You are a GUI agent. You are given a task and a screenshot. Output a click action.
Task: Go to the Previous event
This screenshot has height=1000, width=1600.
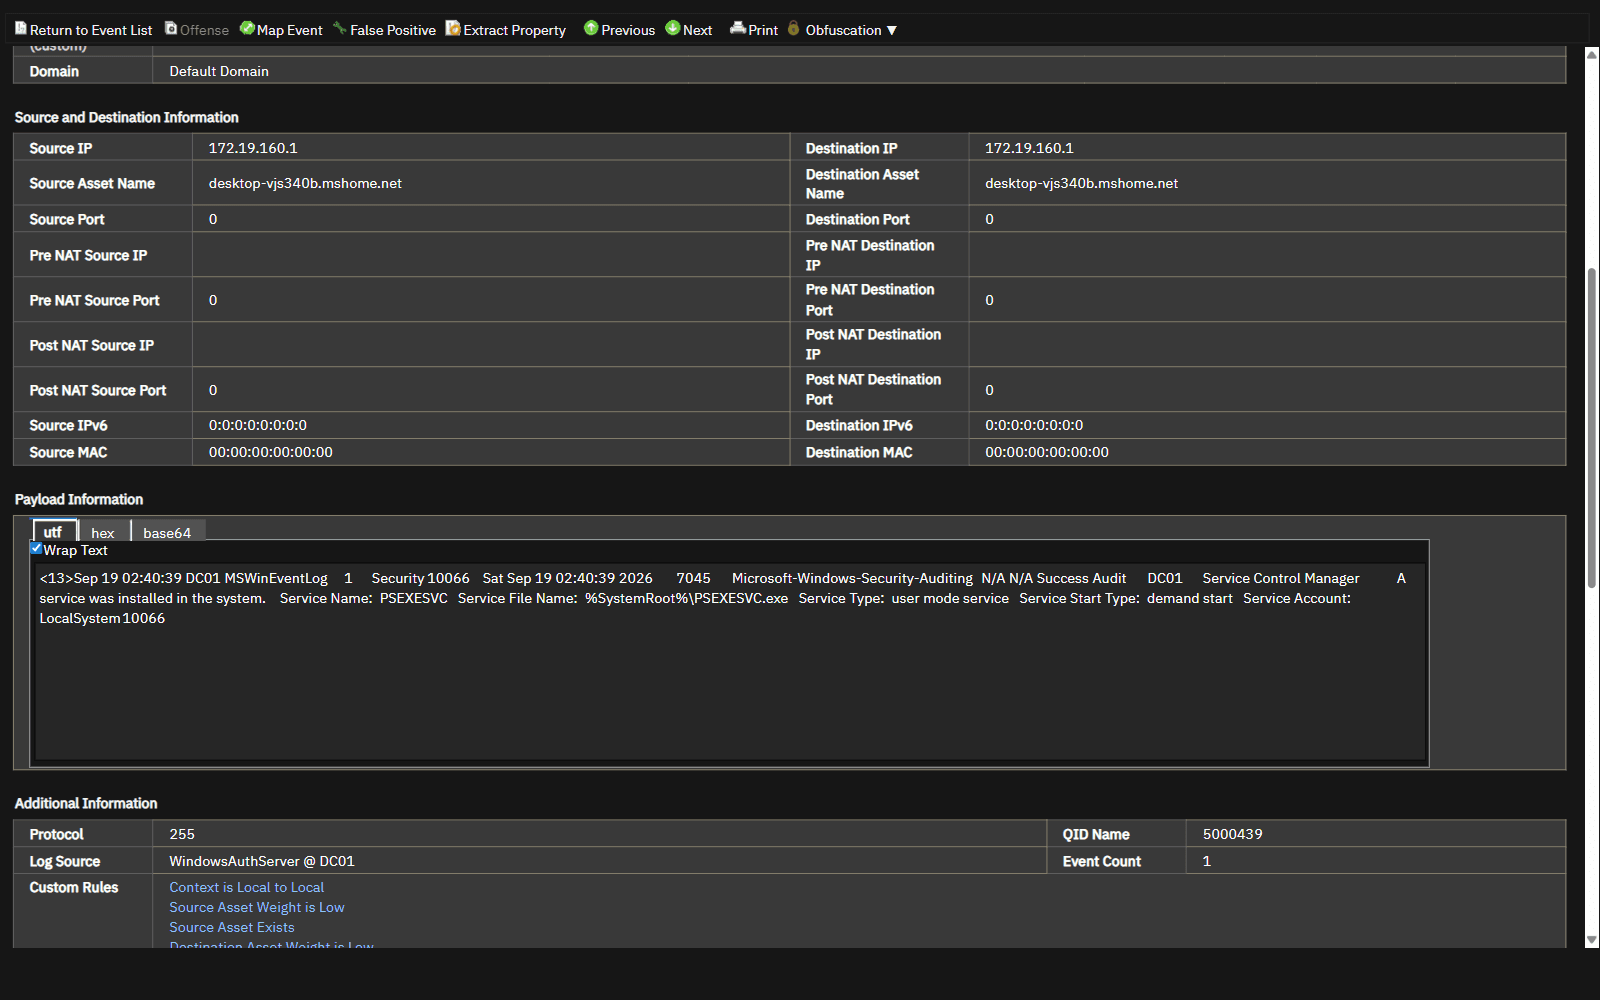pos(619,30)
